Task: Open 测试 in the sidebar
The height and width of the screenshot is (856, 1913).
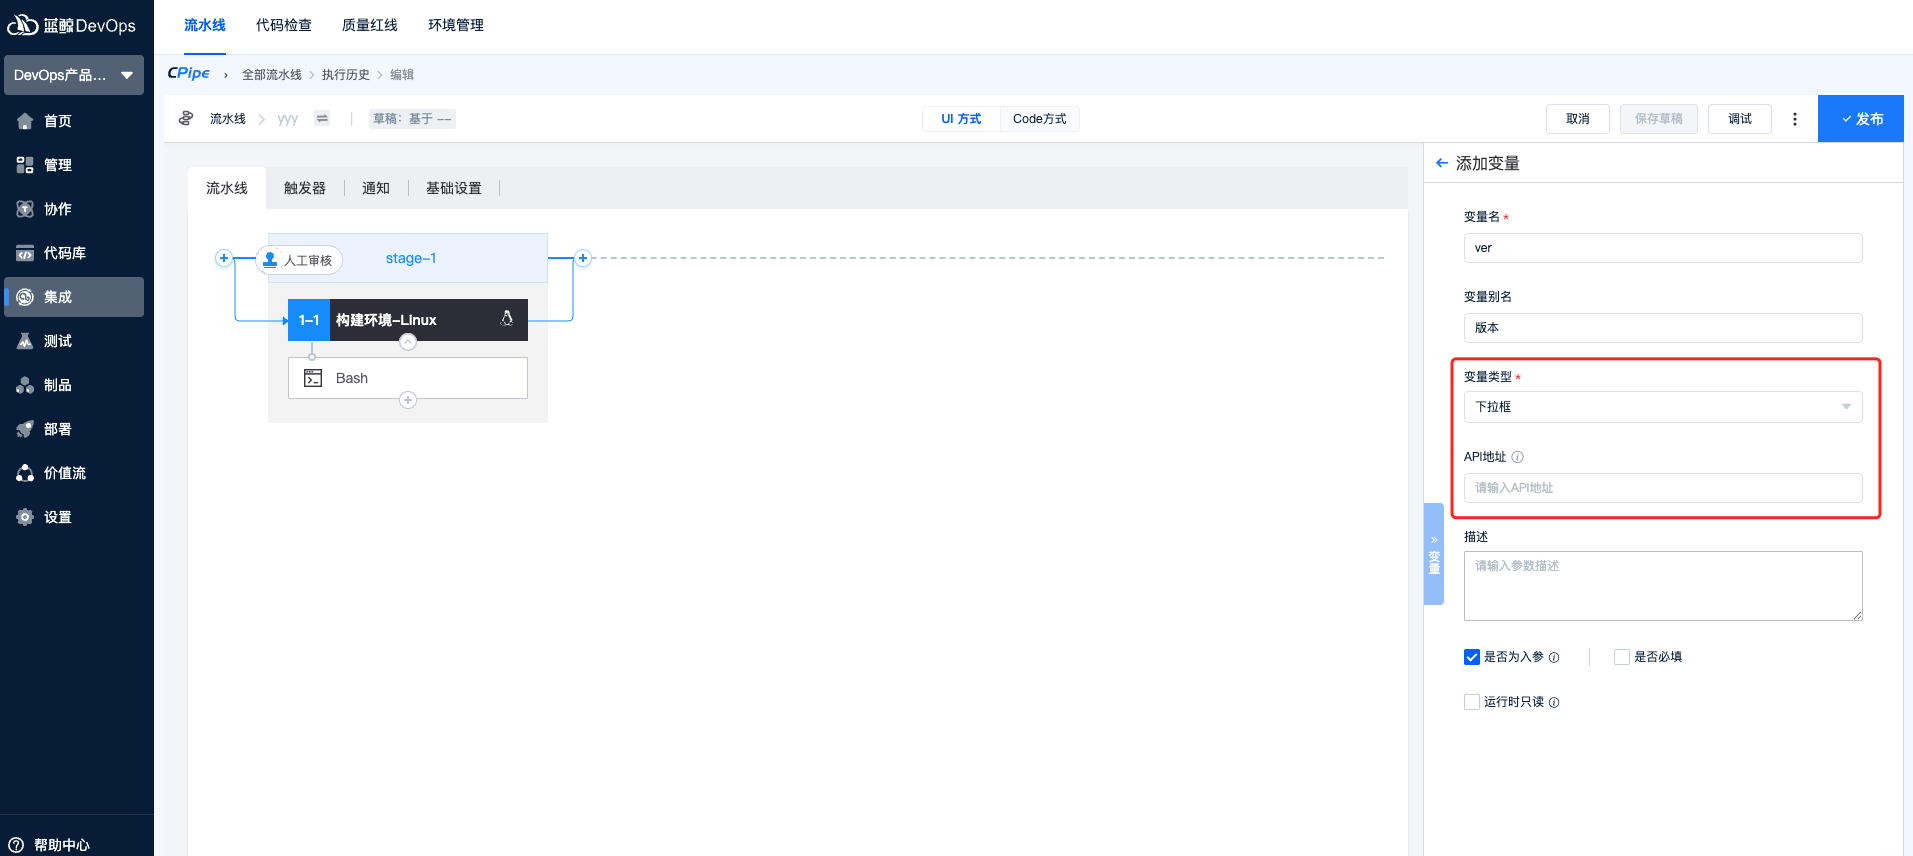Action: pyautogui.click(x=74, y=341)
